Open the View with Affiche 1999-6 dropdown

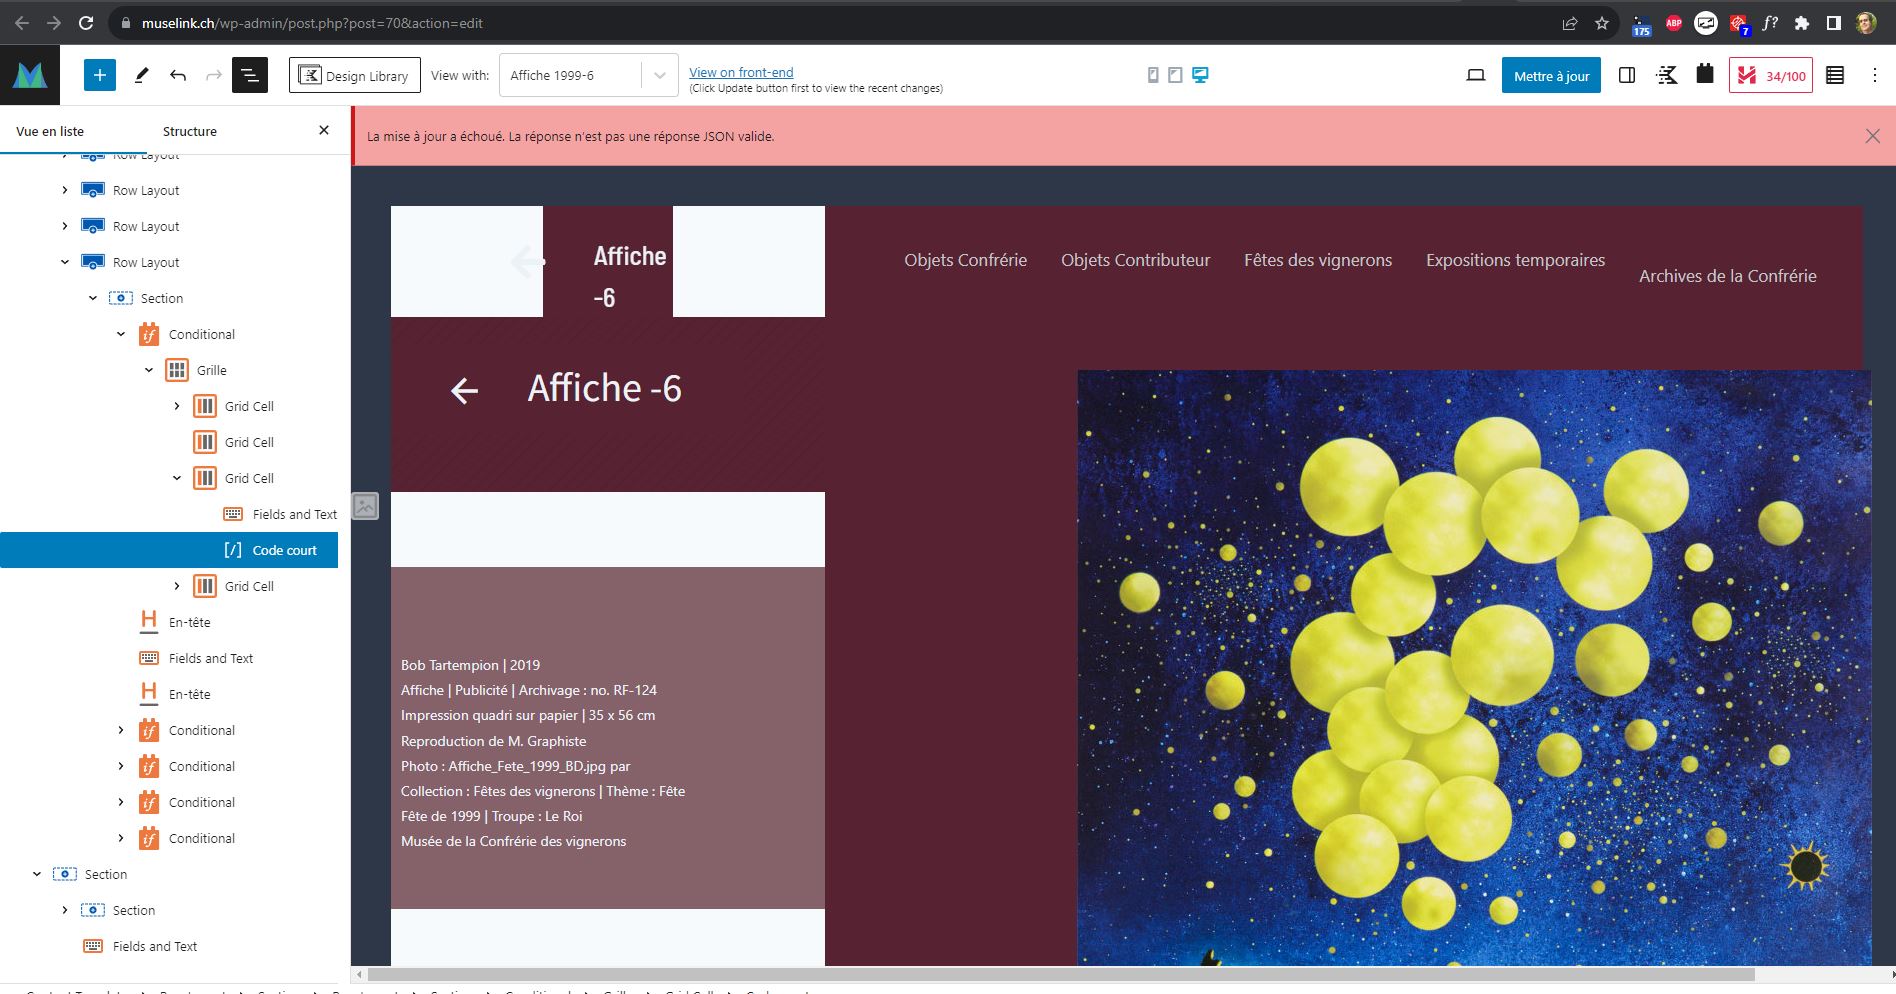[x=589, y=75]
